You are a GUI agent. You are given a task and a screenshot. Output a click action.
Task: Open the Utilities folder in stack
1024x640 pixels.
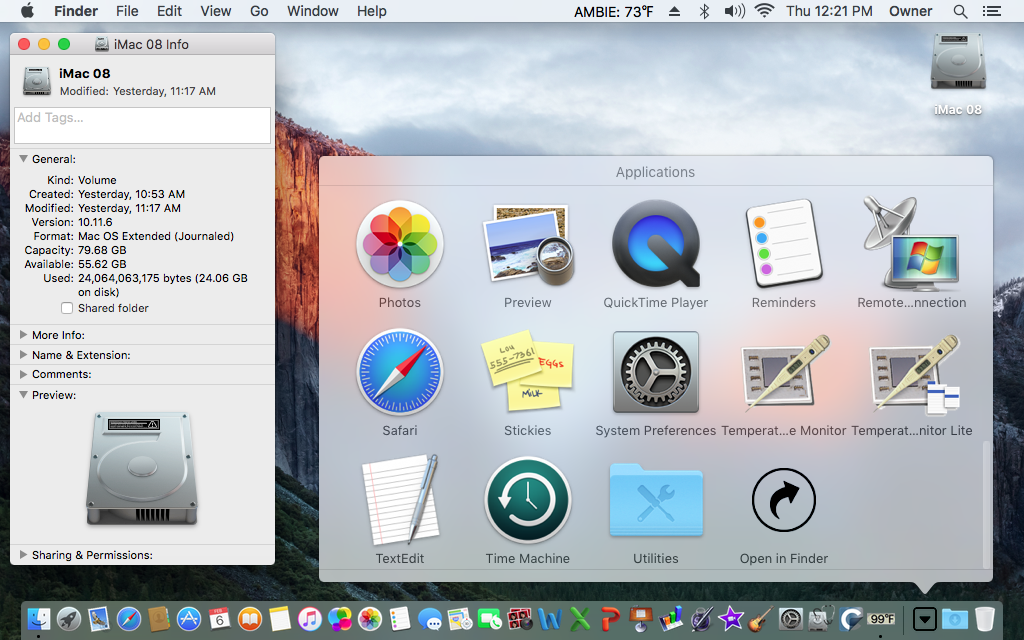[x=656, y=500]
